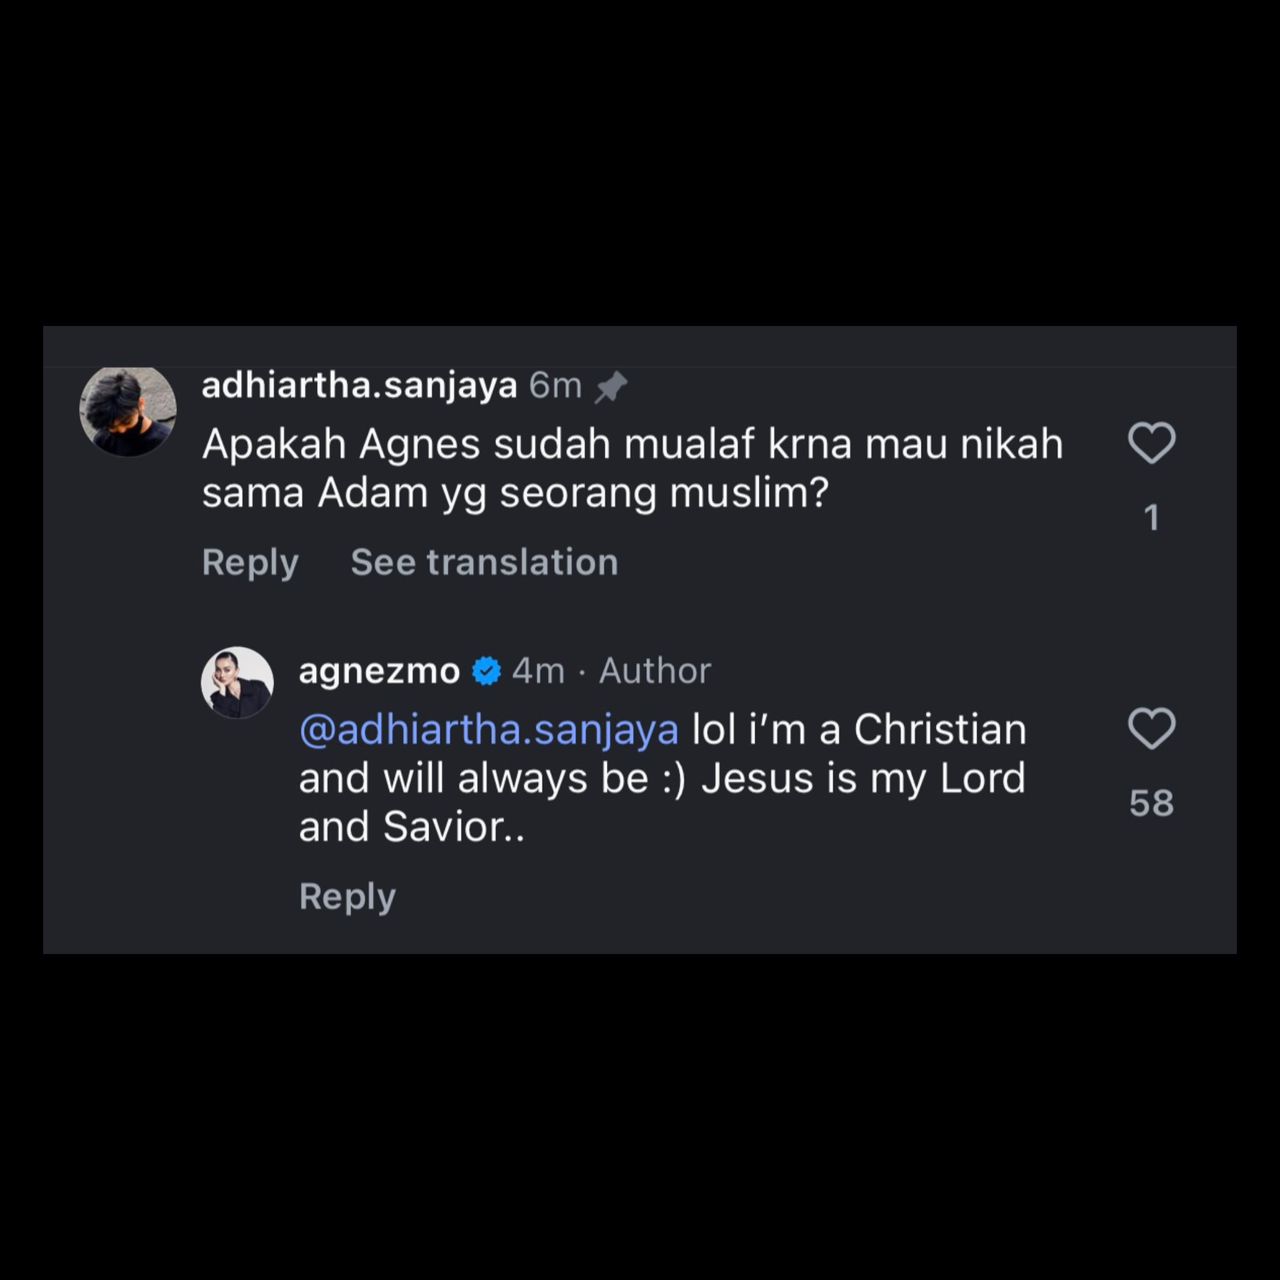This screenshot has width=1280, height=1280.
Task: Reply to adhiartha.sanjaya's comment
Action: point(250,562)
